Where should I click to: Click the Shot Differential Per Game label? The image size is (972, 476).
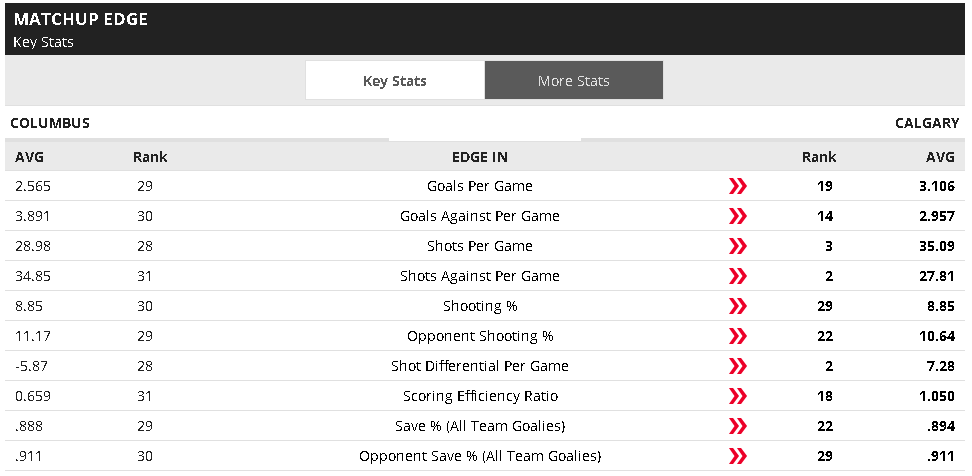coord(480,366)
